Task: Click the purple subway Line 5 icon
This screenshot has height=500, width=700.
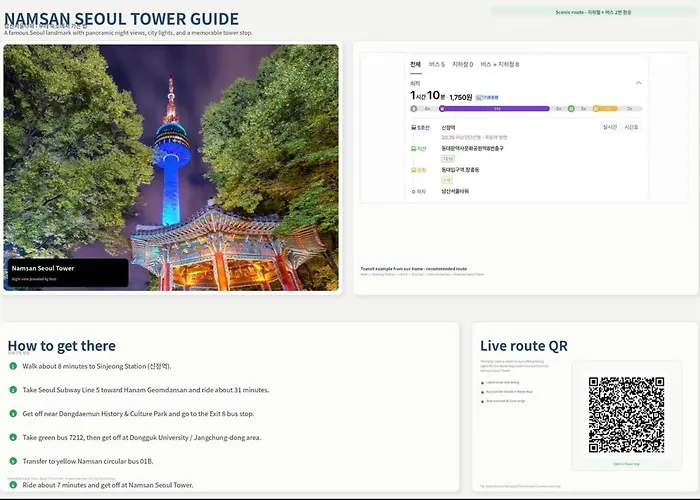Action: [x=413, y=128]
